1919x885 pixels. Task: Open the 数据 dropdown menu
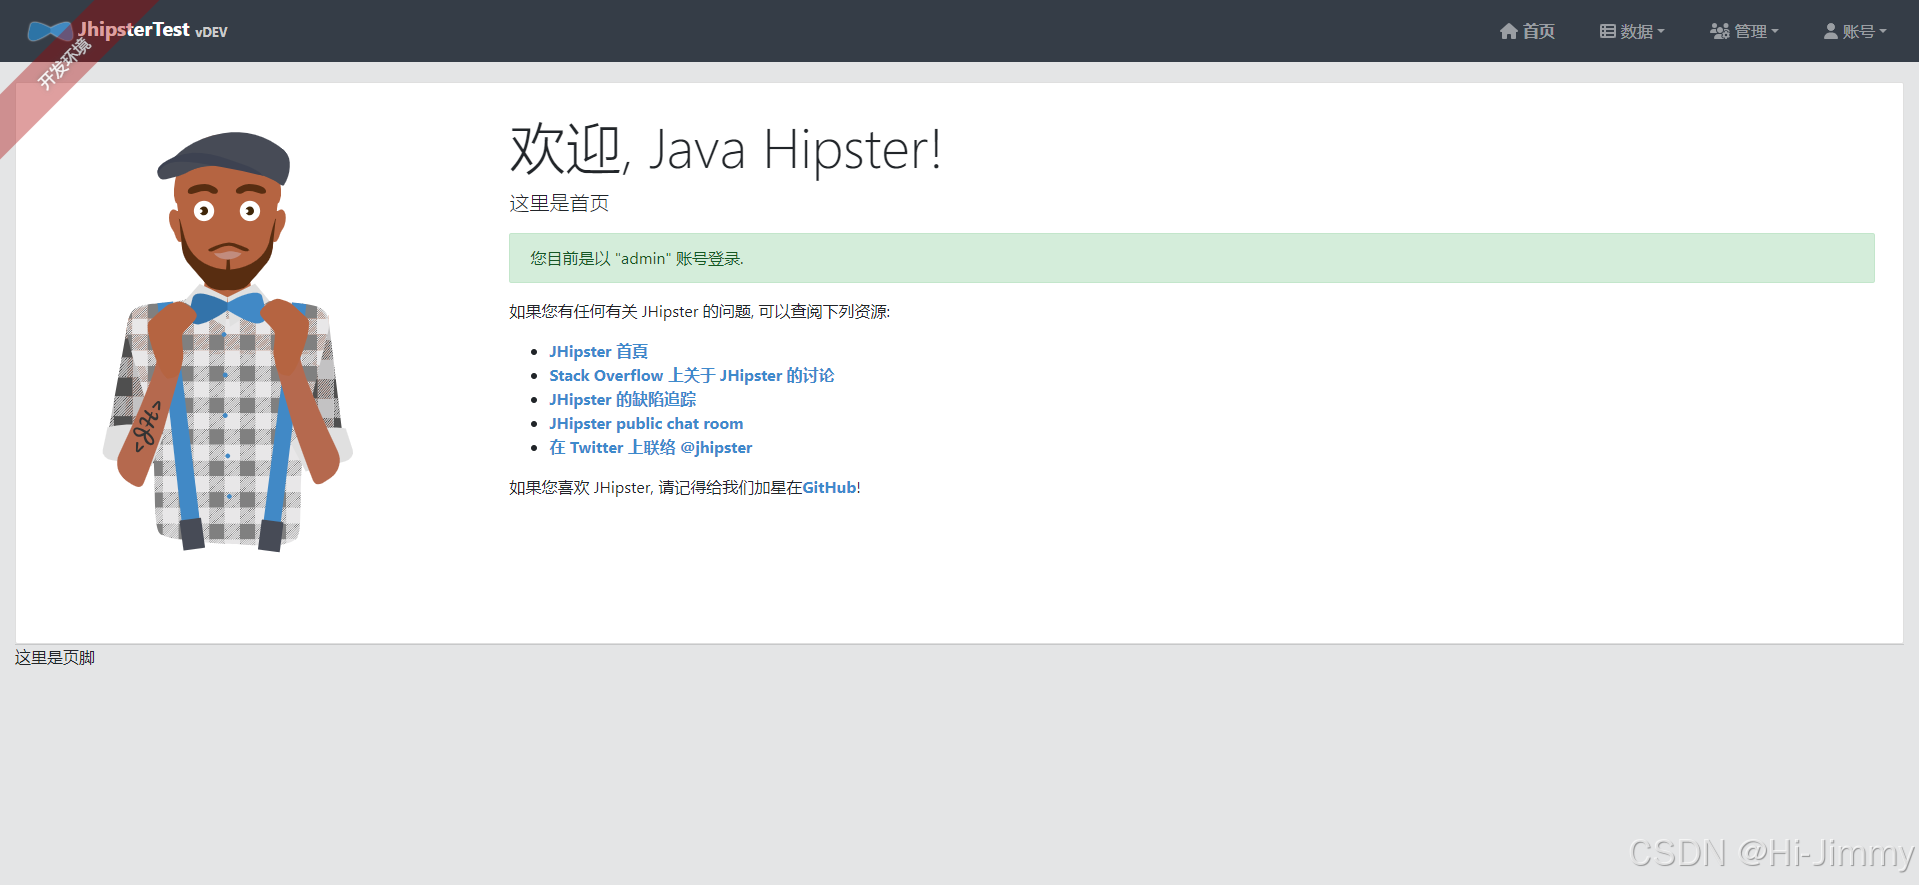[1632, 31]
